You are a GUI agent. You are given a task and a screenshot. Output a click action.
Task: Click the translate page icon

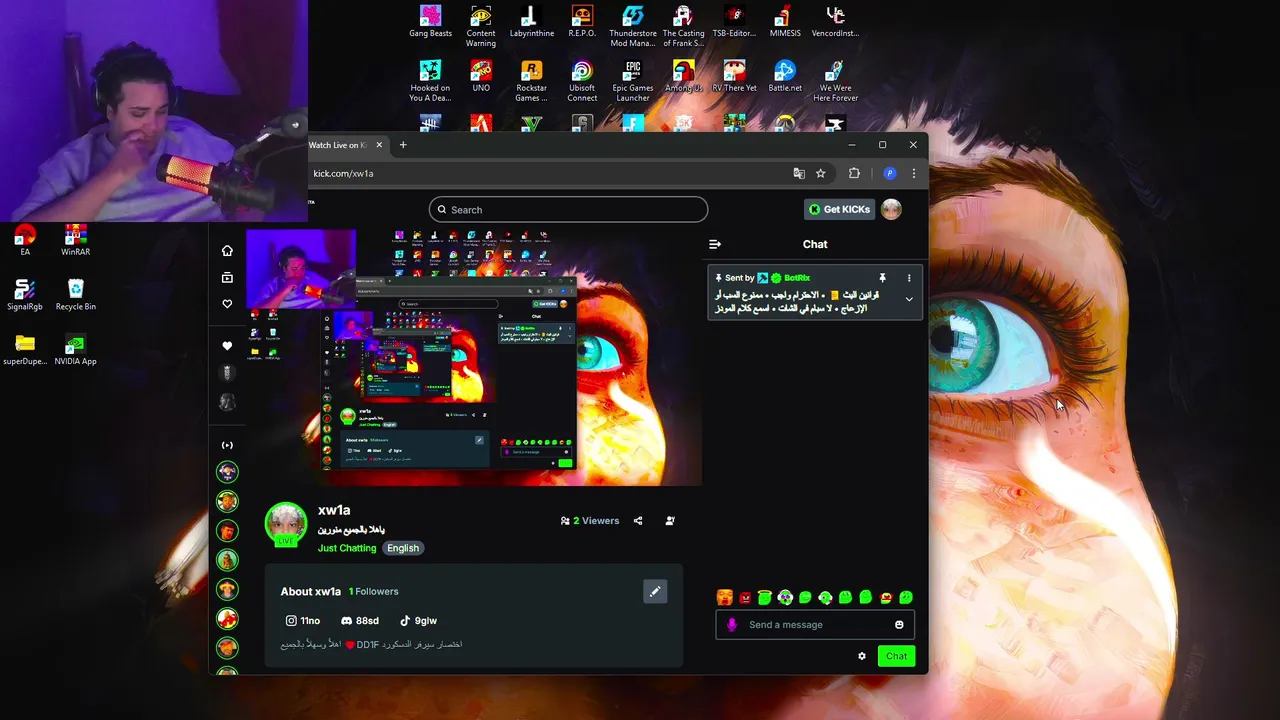coord(798,173)
